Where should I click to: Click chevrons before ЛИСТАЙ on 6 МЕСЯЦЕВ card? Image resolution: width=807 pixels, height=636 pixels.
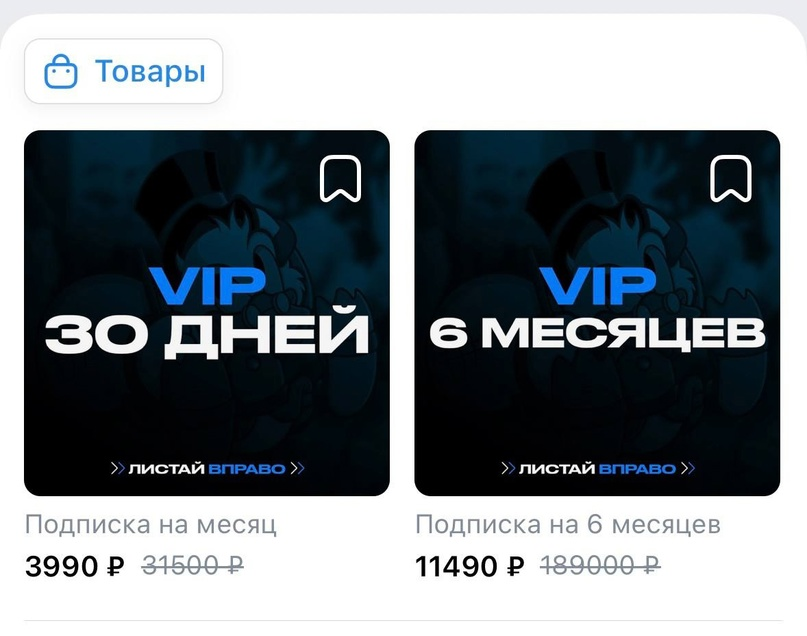[508, 469]
